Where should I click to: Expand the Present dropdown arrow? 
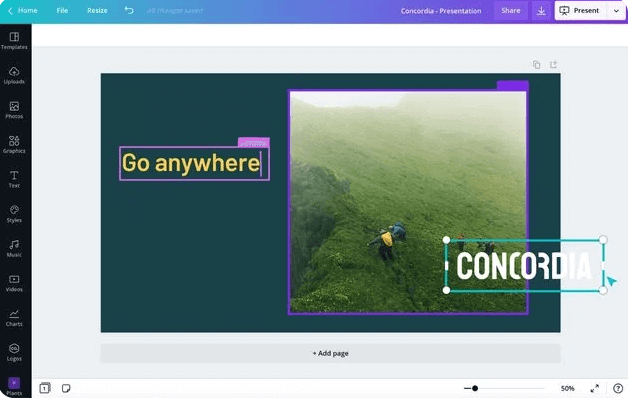point(616,11)
